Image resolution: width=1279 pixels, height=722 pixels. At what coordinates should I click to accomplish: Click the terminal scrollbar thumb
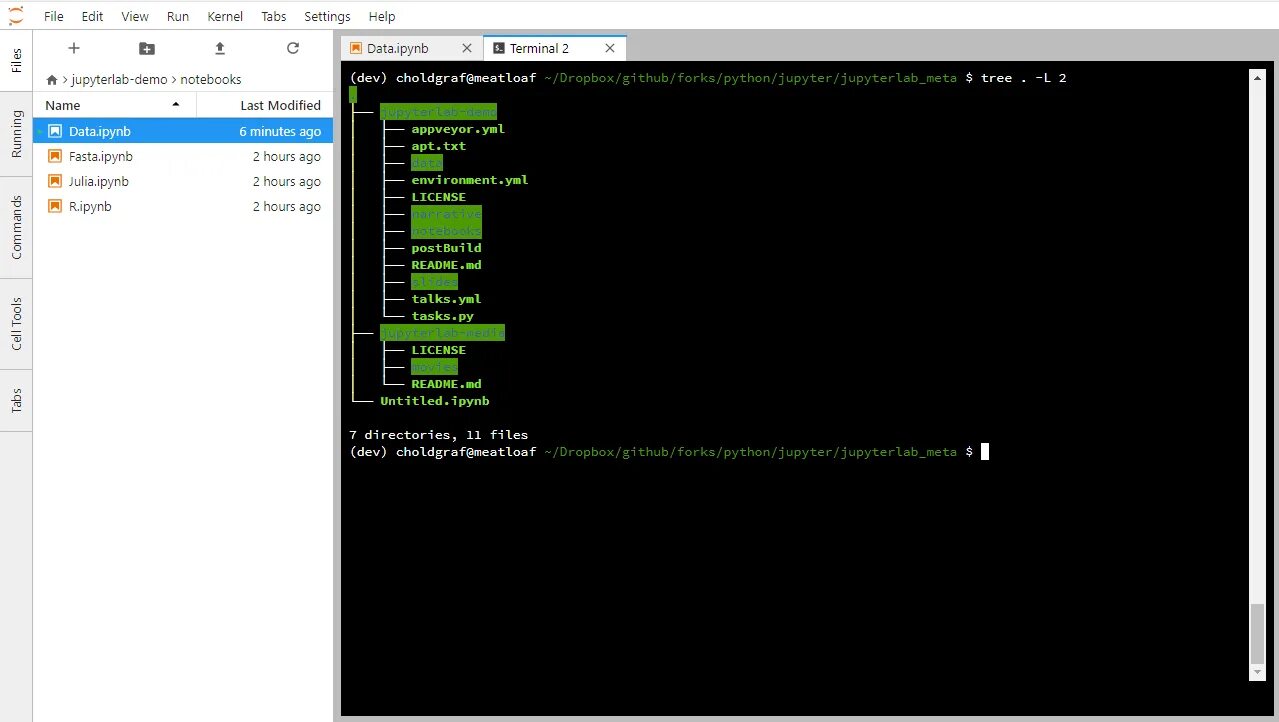pyautogui.click(x=1258, y=633)
